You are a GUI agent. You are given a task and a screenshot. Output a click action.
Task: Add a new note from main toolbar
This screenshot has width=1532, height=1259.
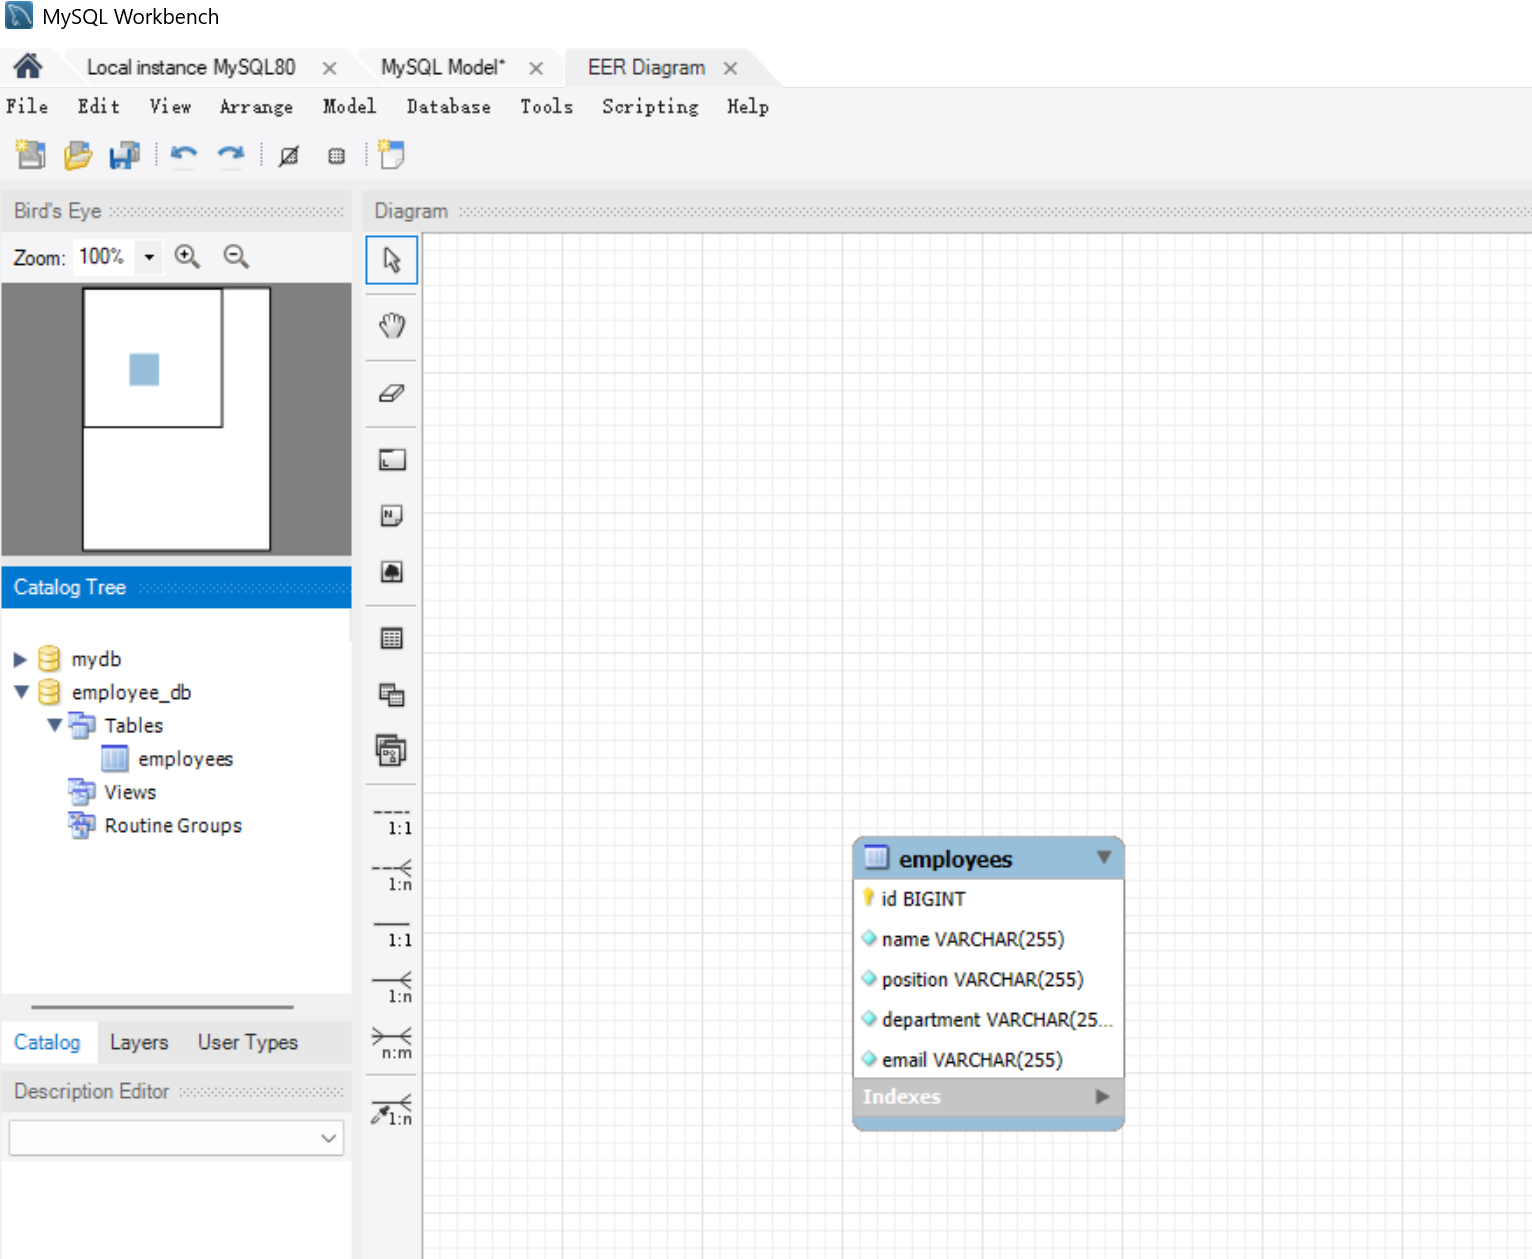(x=391, y=155)
